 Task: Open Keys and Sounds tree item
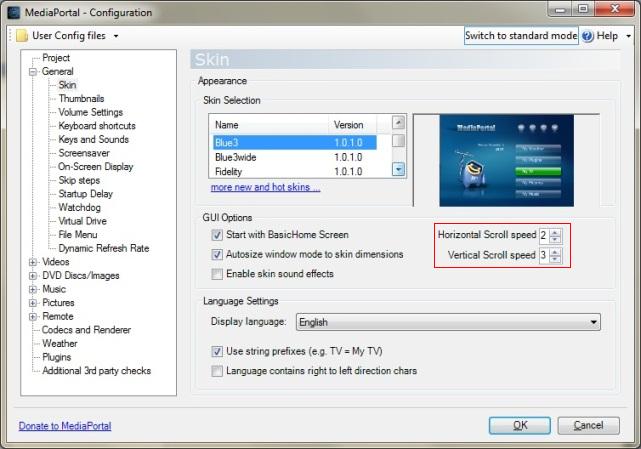94,139
